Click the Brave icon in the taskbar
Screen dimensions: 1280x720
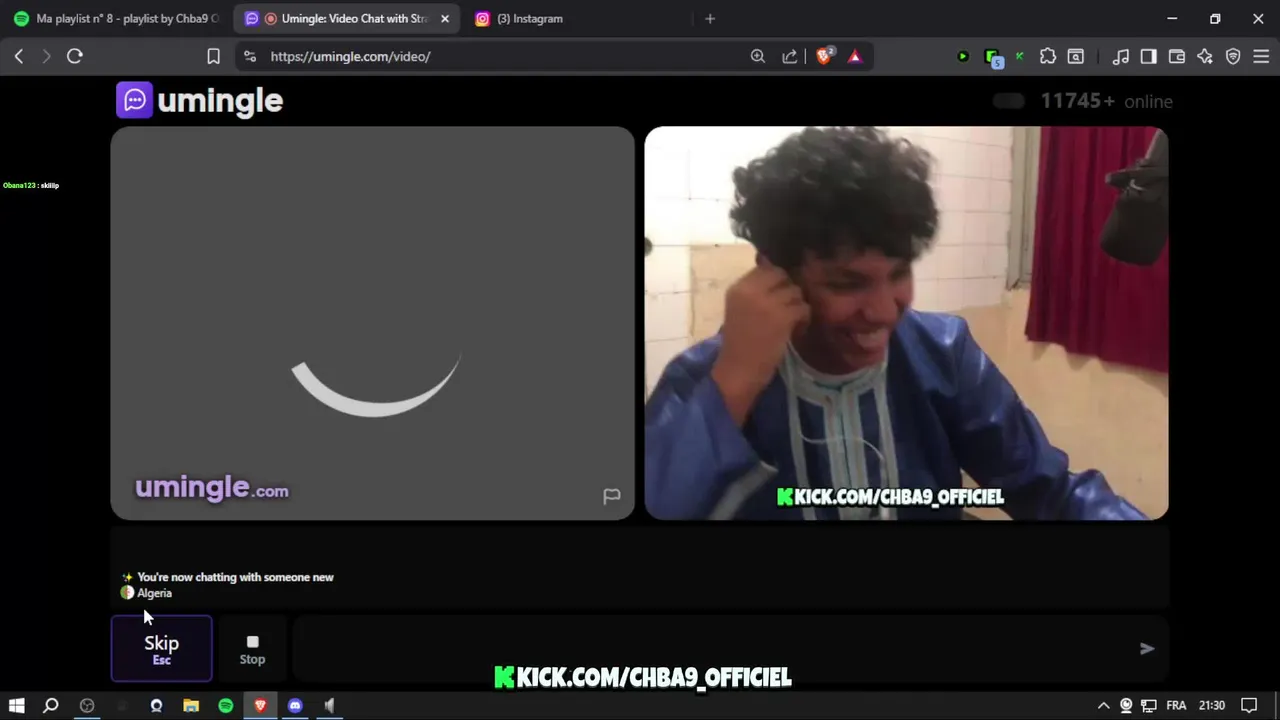(x=260, y=706)
